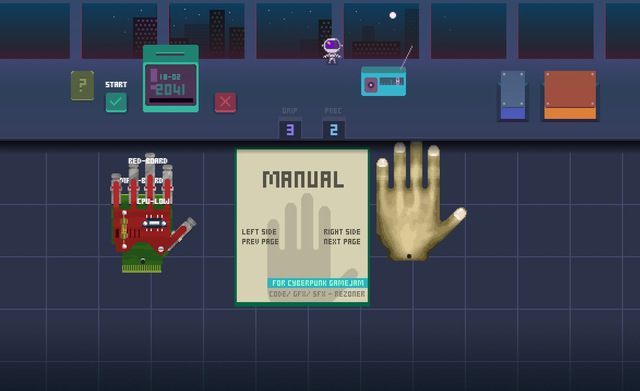Click the cyan radio's speaker knob
640x391 pixels.
(x=371, y=85)
